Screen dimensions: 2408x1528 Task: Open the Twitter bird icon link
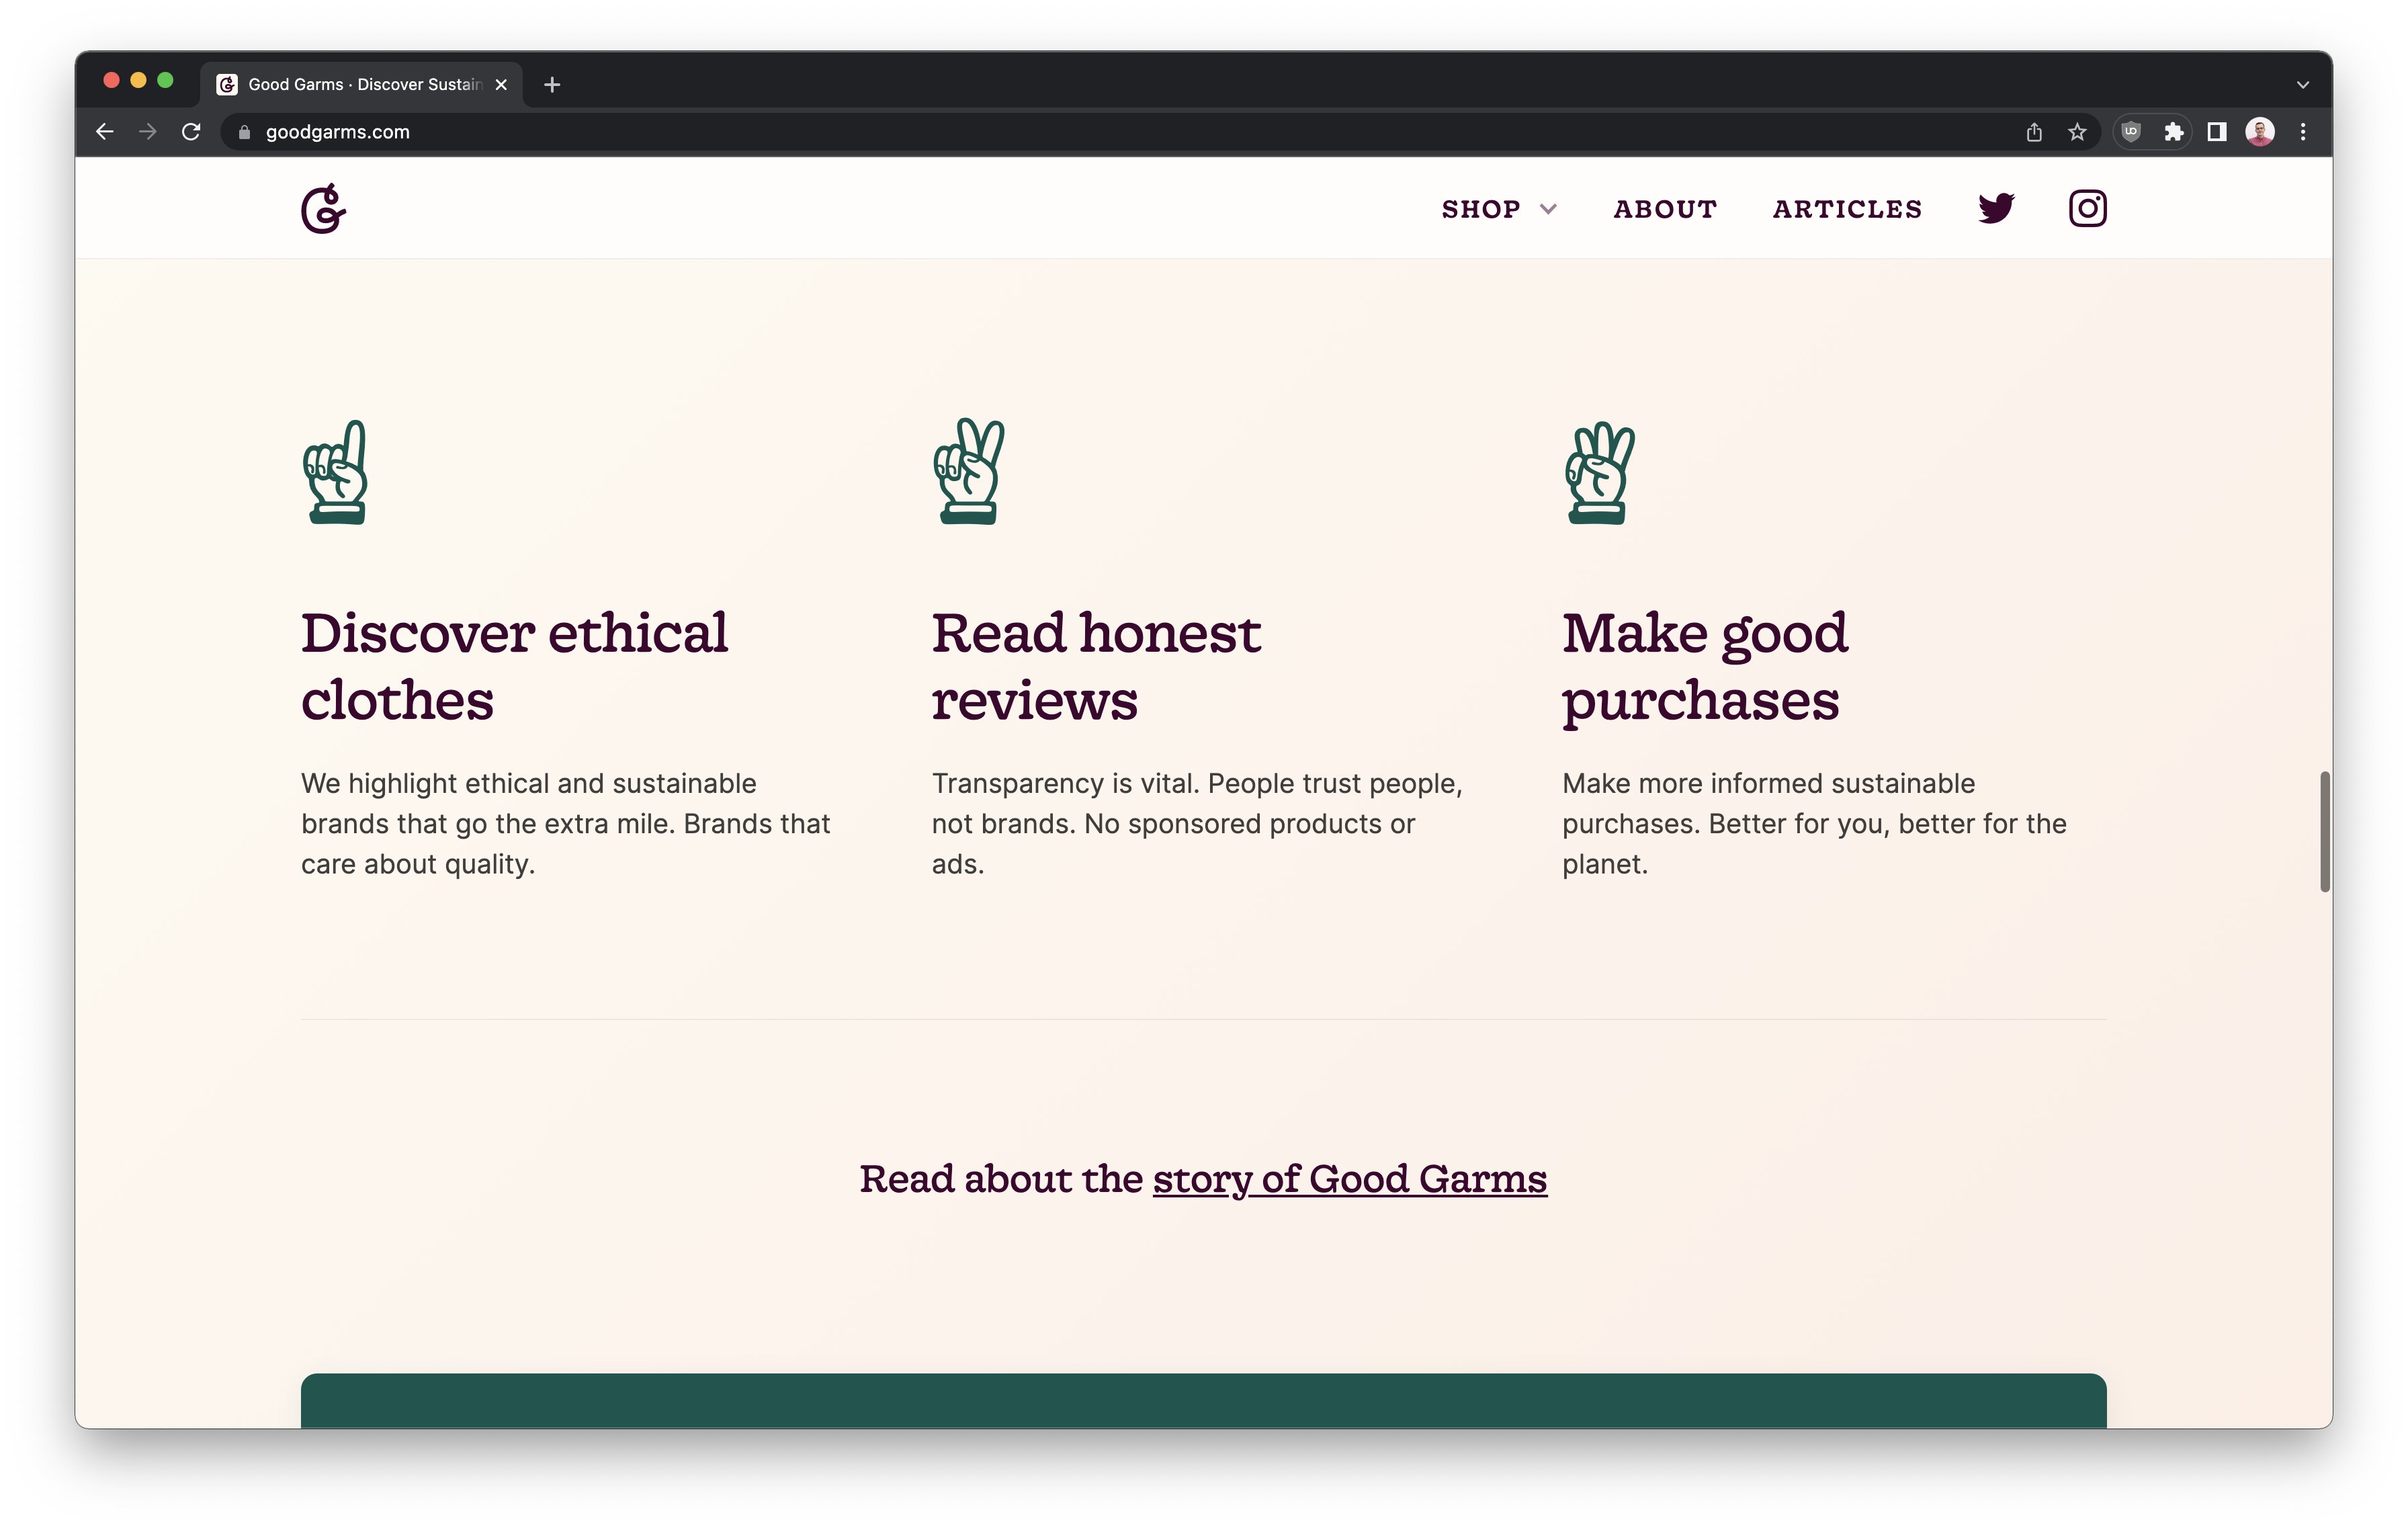click(1996, 208)
